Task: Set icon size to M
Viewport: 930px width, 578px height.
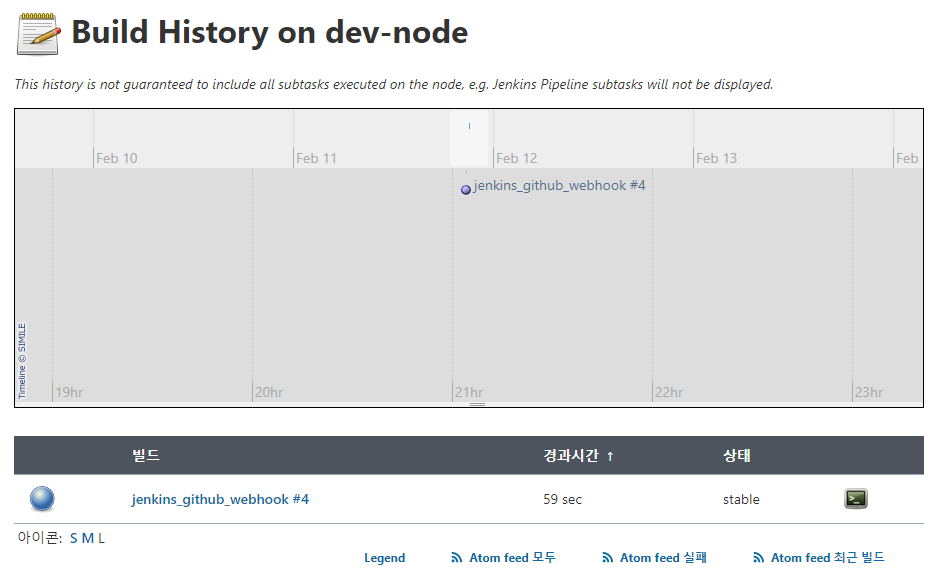Action: click(88, 538)
